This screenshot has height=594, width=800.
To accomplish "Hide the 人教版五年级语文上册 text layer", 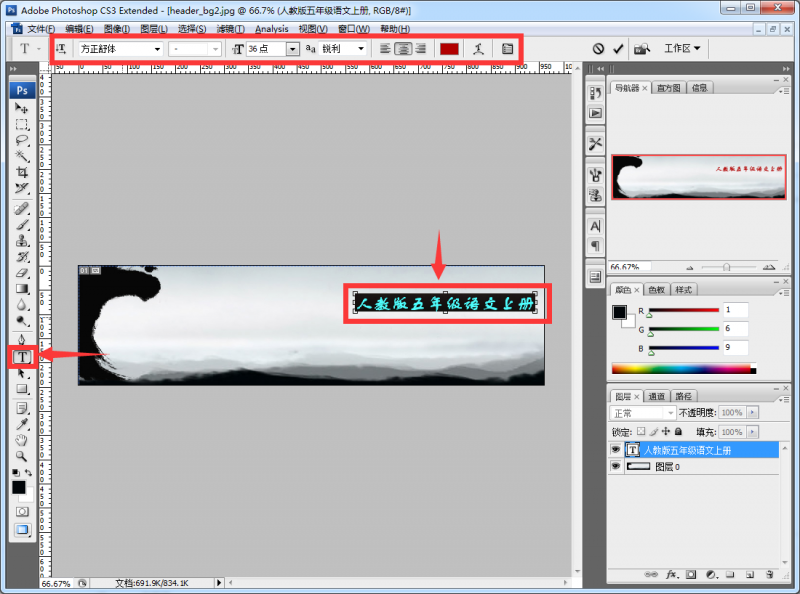I will [616, 450].
